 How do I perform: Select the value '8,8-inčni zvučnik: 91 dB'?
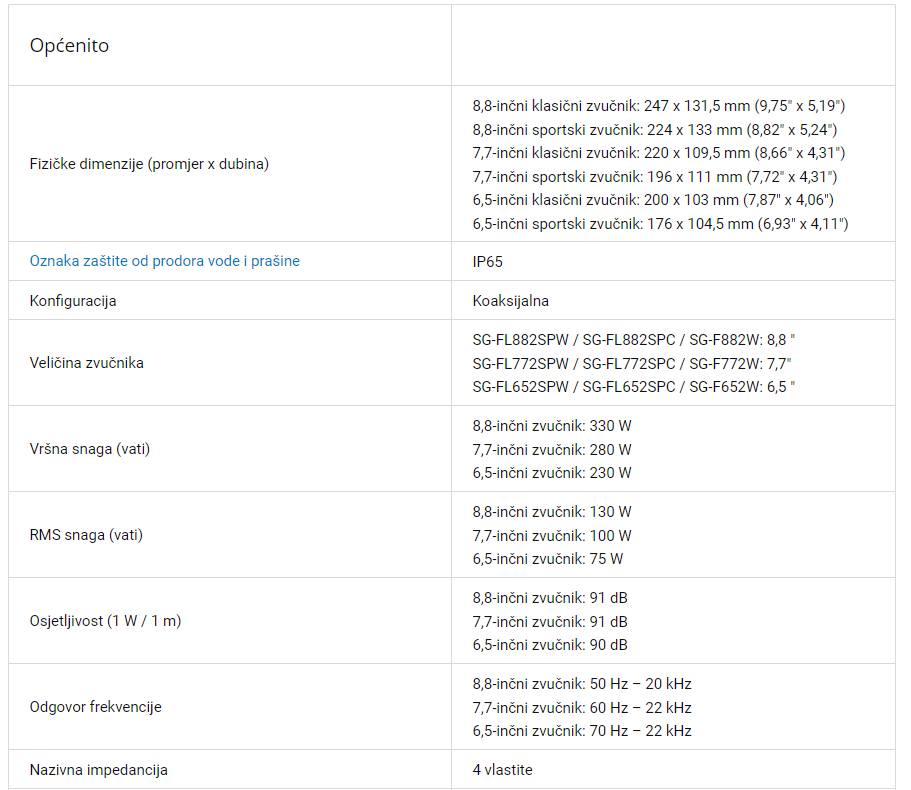pos(550,598)
